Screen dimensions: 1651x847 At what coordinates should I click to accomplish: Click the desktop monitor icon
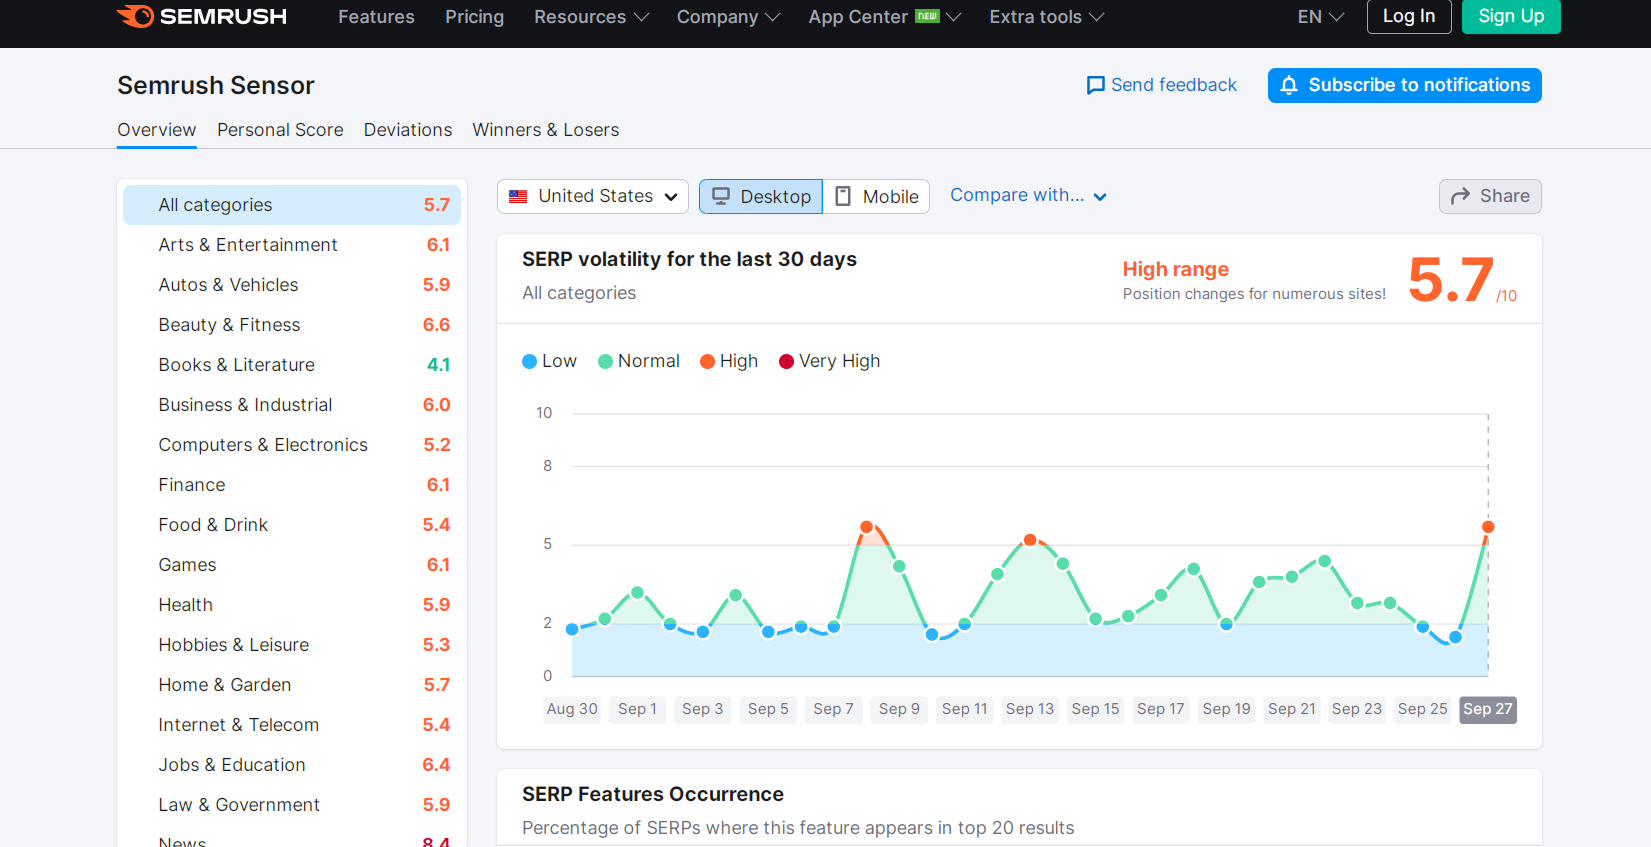point(721,196)
